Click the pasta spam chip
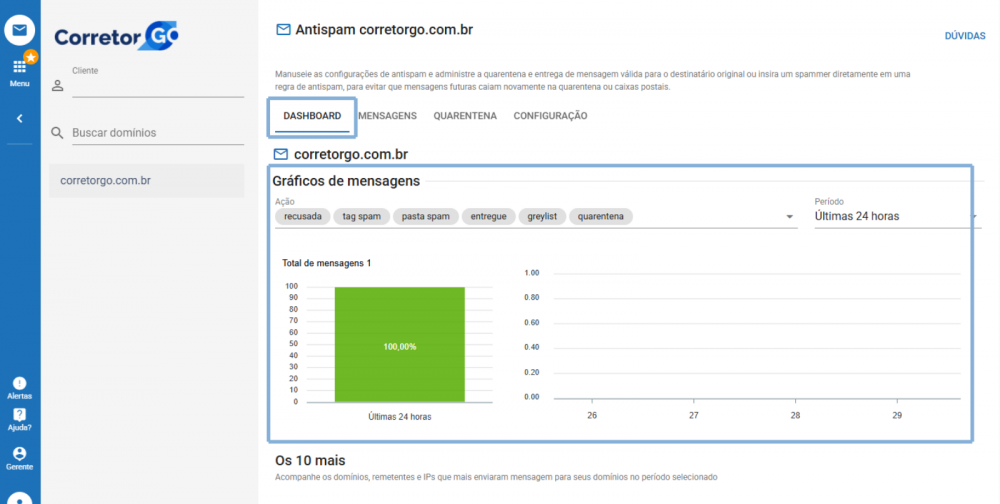Image resolution: width=1000 pixels, height=504 pixels. (x=425, y=216)
